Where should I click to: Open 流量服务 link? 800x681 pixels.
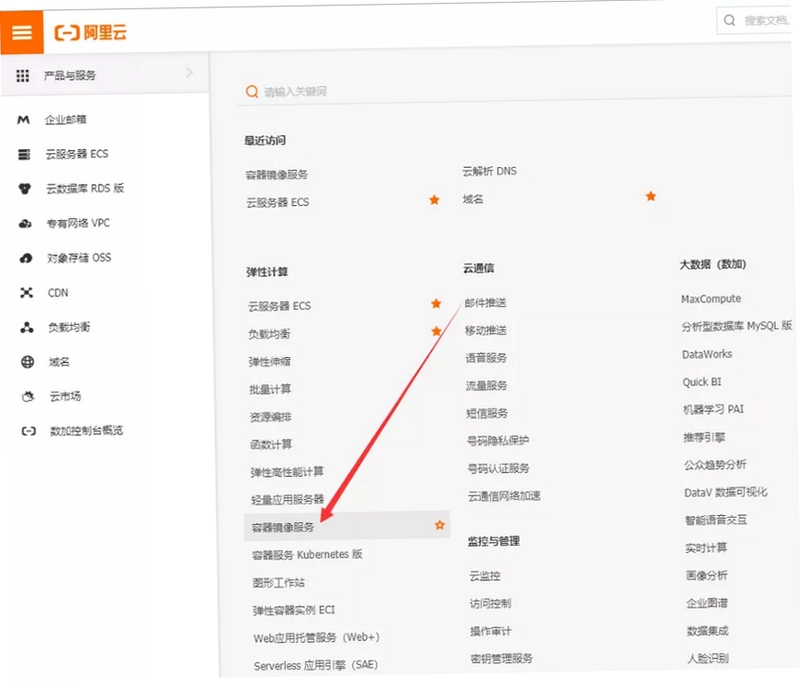(487, 386)
